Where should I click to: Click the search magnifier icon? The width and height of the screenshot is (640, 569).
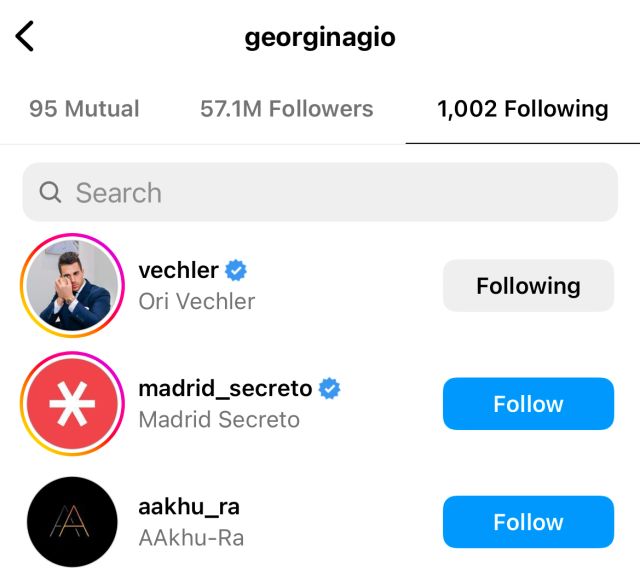tap(50, 192)
